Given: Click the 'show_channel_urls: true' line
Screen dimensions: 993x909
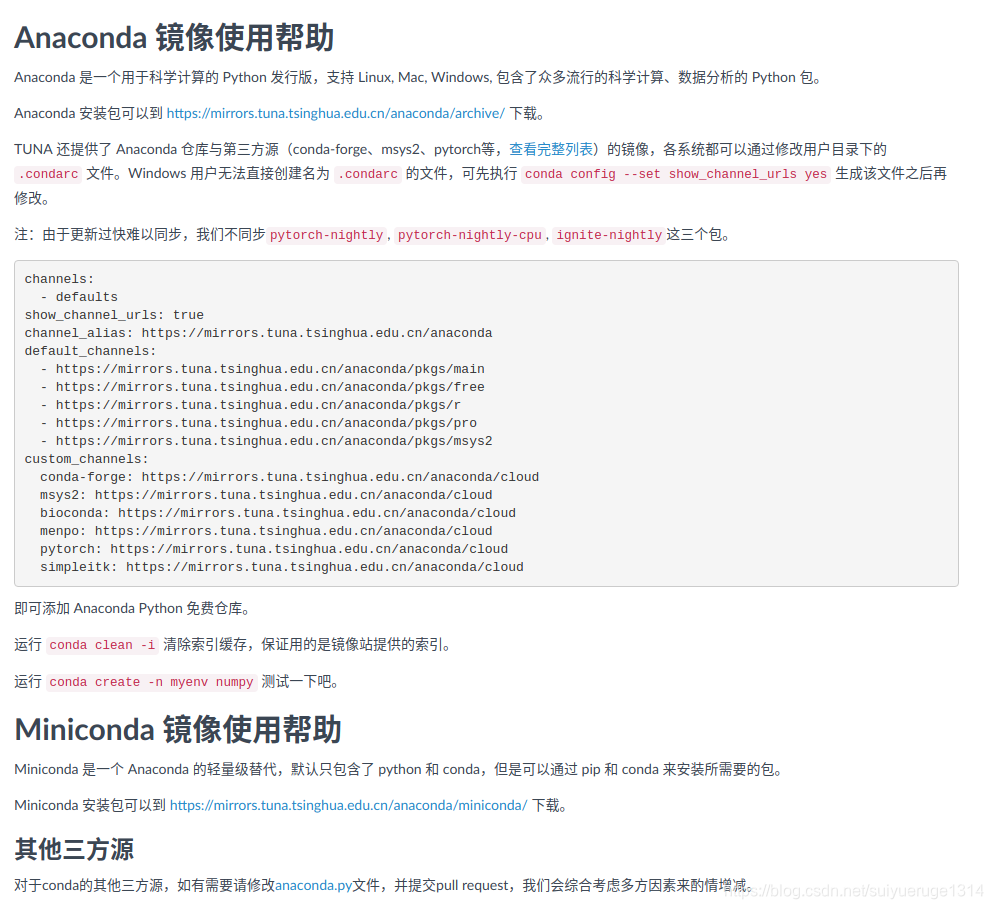Looking at the screenshot, I should pyautogui.click(x=114, y=315).
